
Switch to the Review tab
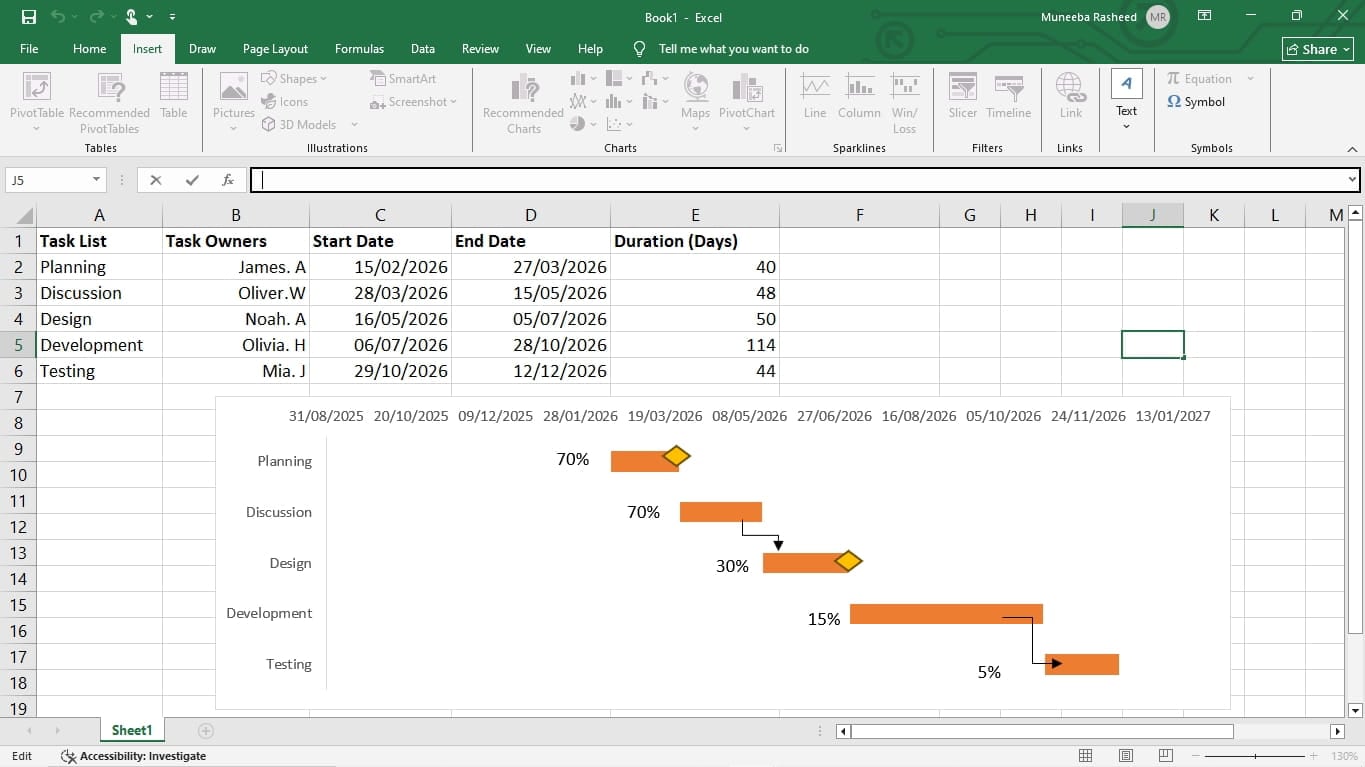(480, 48)
